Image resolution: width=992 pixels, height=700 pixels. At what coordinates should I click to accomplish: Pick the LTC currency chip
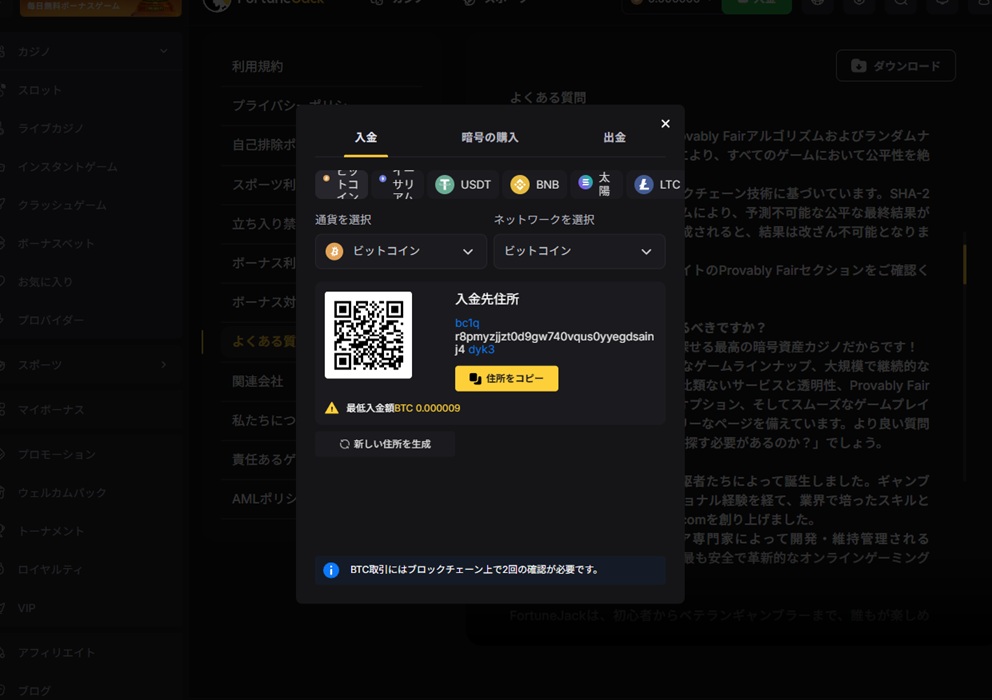[655, 184]
